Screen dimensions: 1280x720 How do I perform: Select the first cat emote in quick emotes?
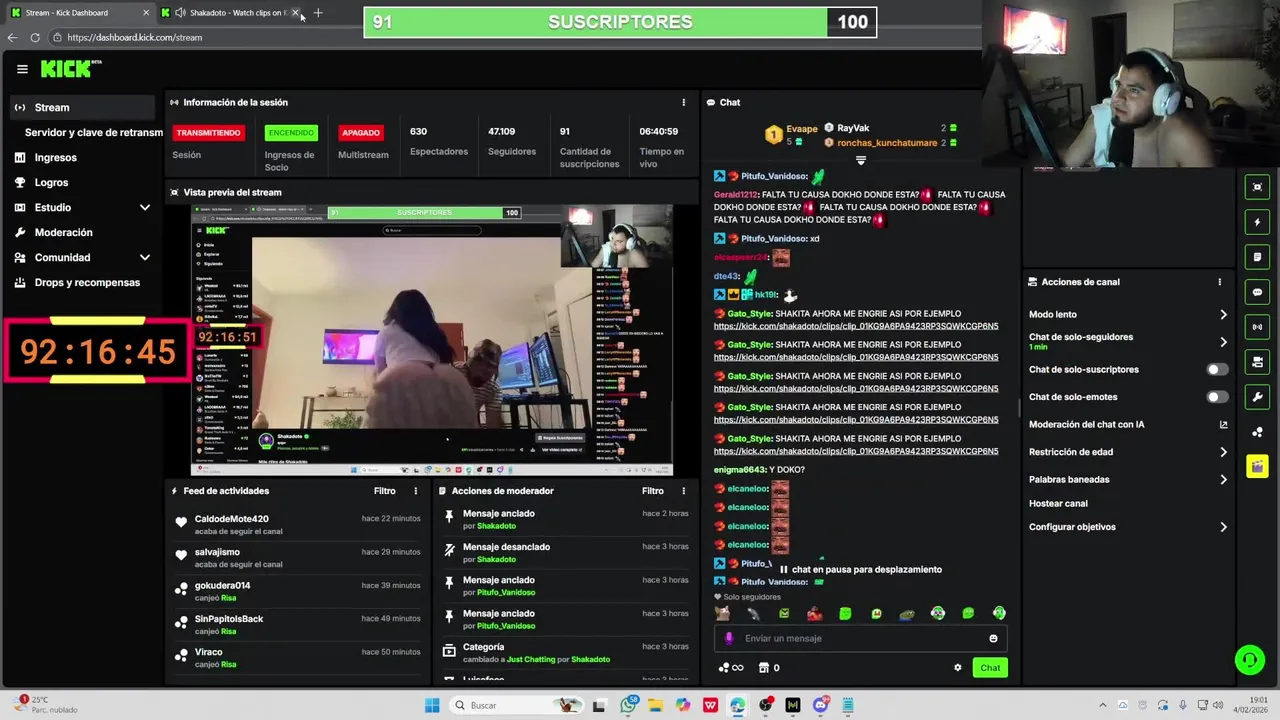[x=722, y=613]
